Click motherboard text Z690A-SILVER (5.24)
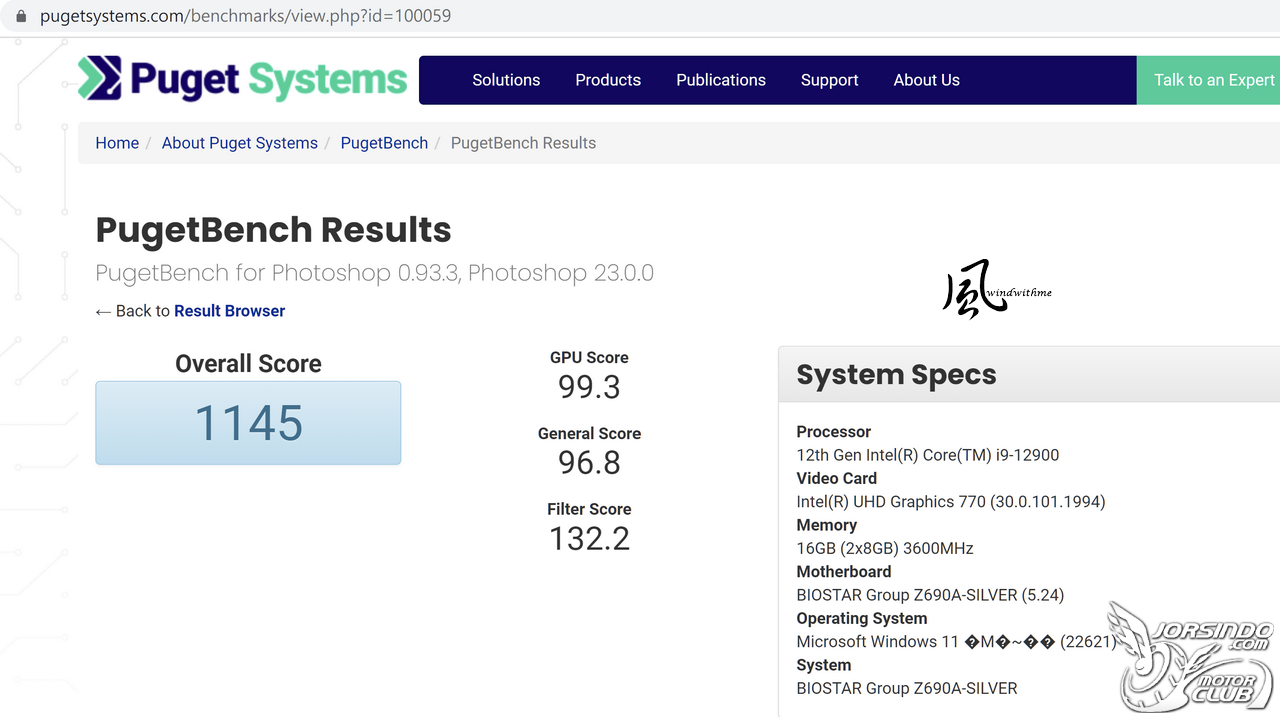1280x717 pixels. coord(930,595)
